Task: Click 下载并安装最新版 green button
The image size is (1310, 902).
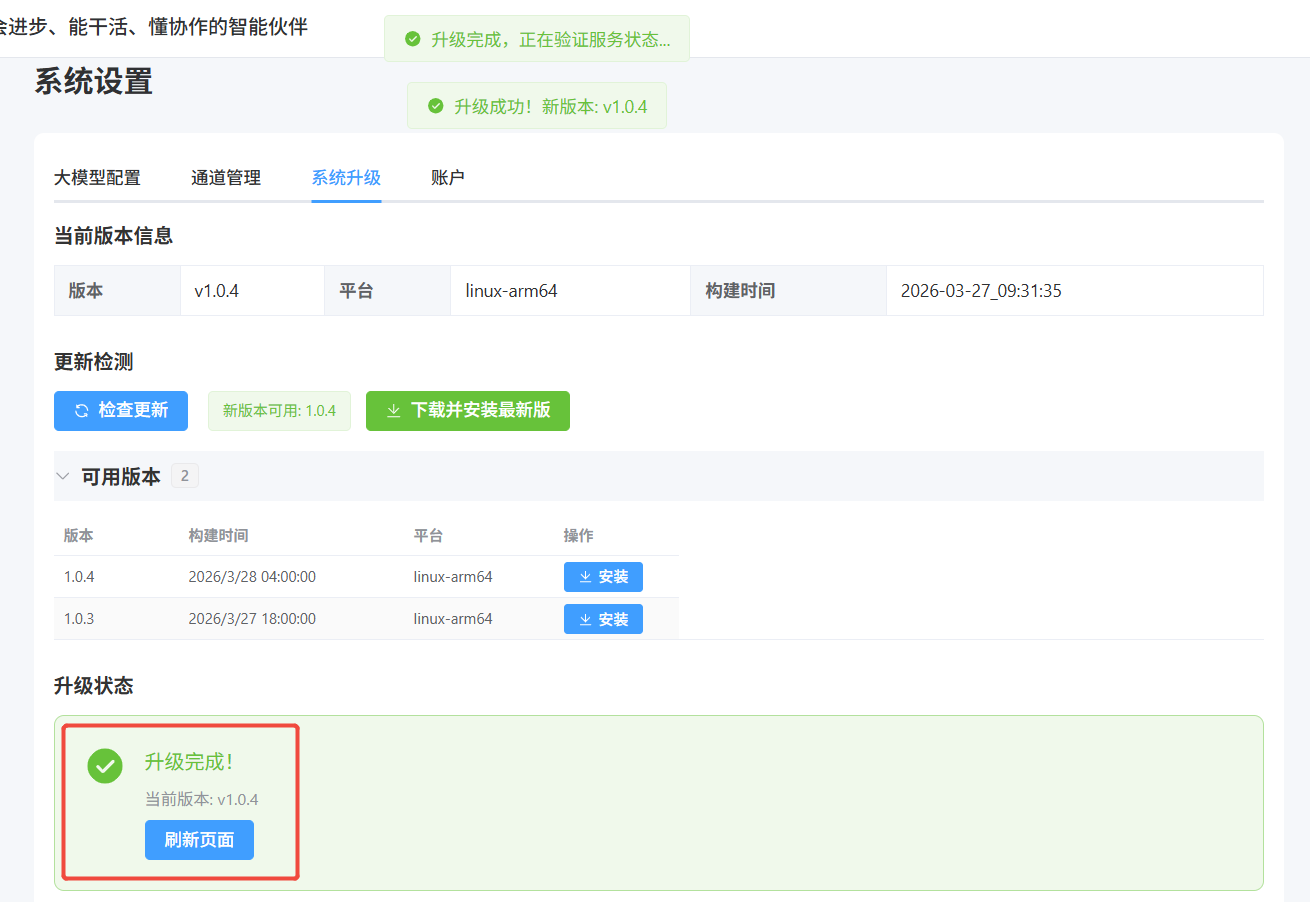Action: point(468,411)
